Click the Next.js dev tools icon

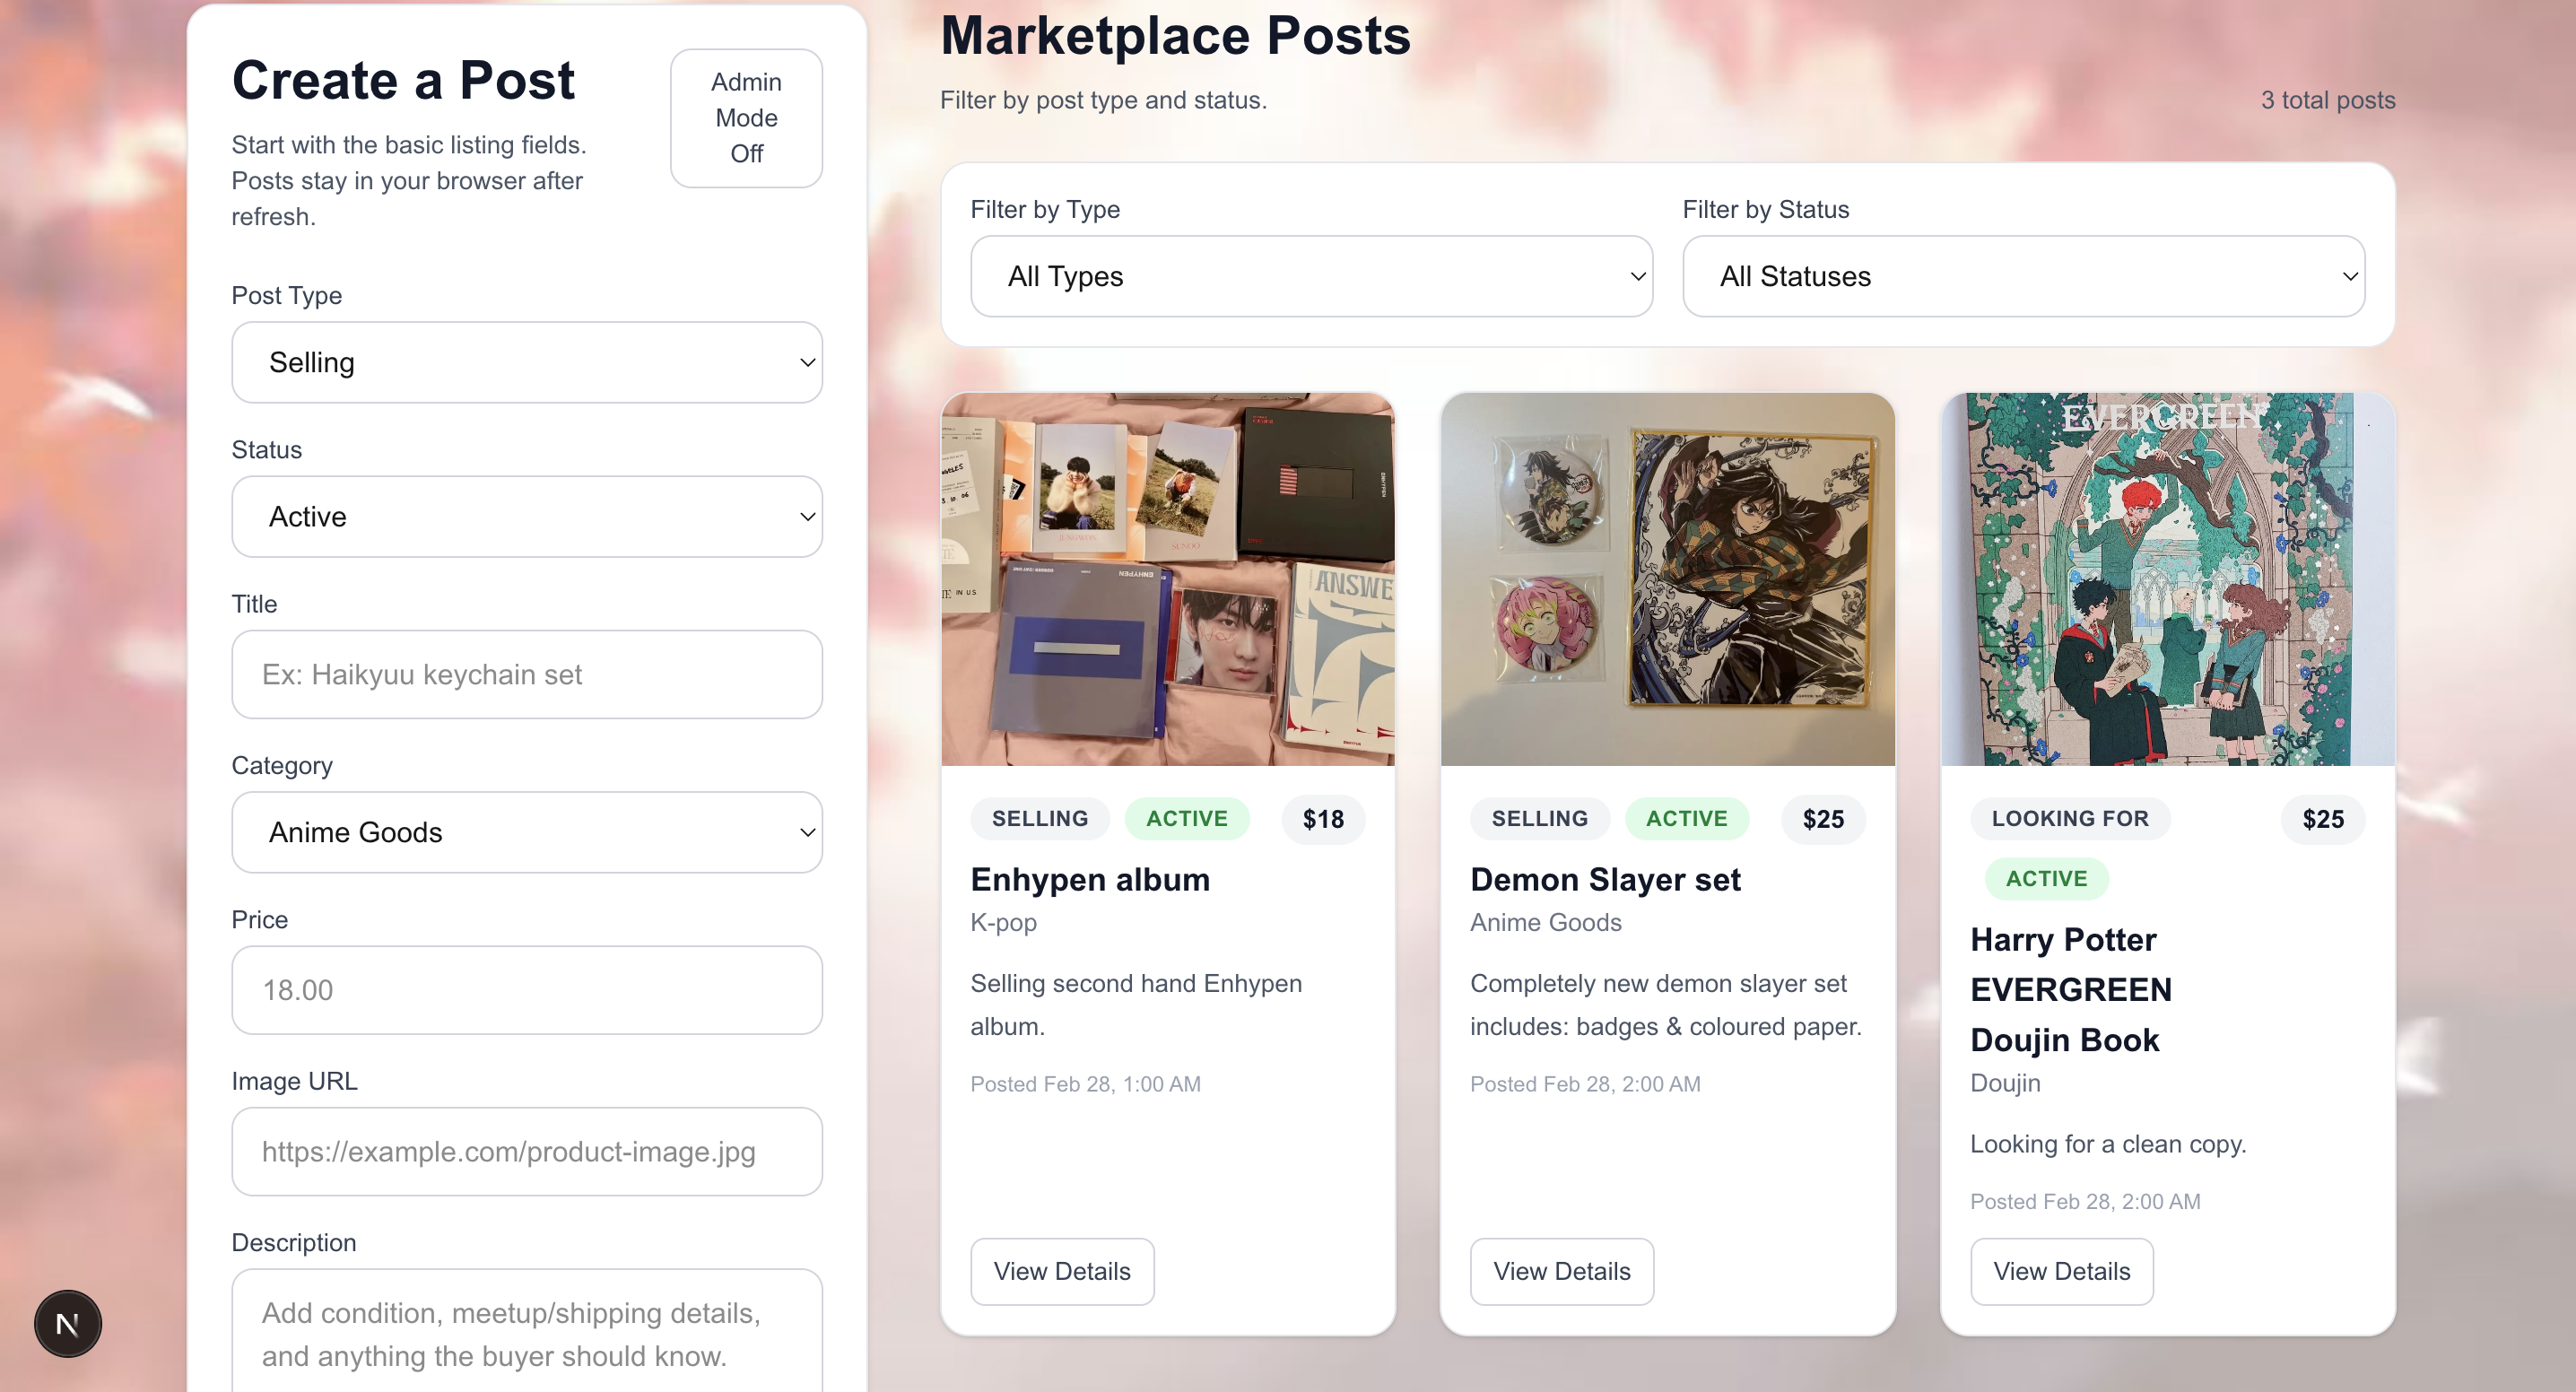point(68,1323)
